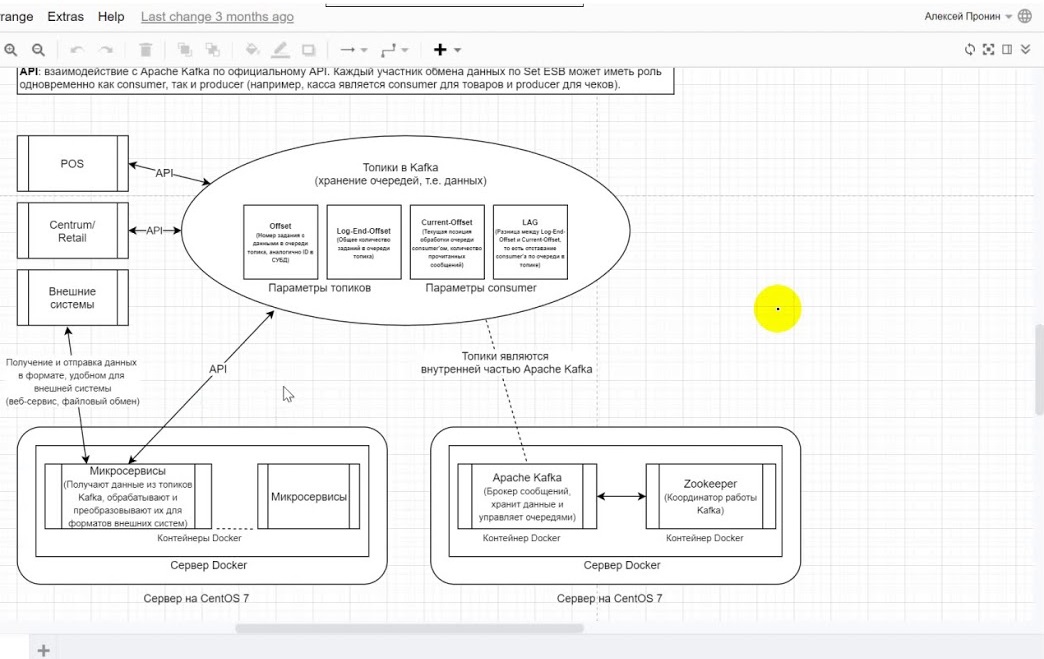The height and width of the screenshot is (659, 1044).
Task: Click the Zoom Out magnifier icon
Action: click(x=38, y=49)
